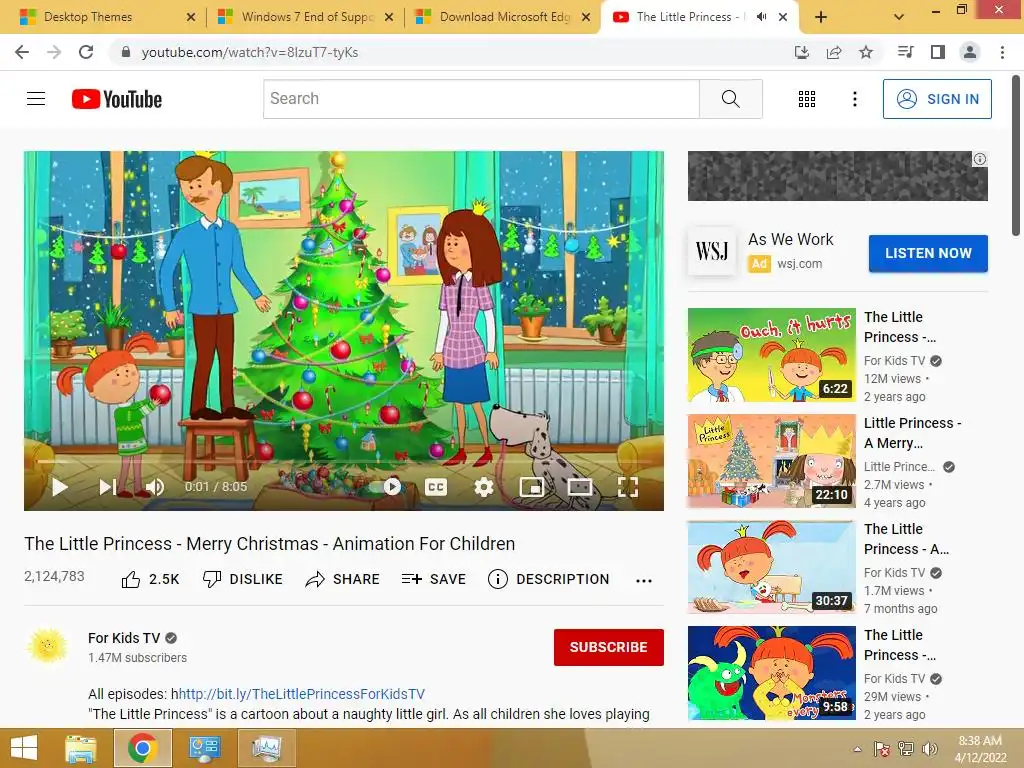Open the For Kids TV channel name
The height and width of the screenshot is (768, 1024).
click(124, 638)
